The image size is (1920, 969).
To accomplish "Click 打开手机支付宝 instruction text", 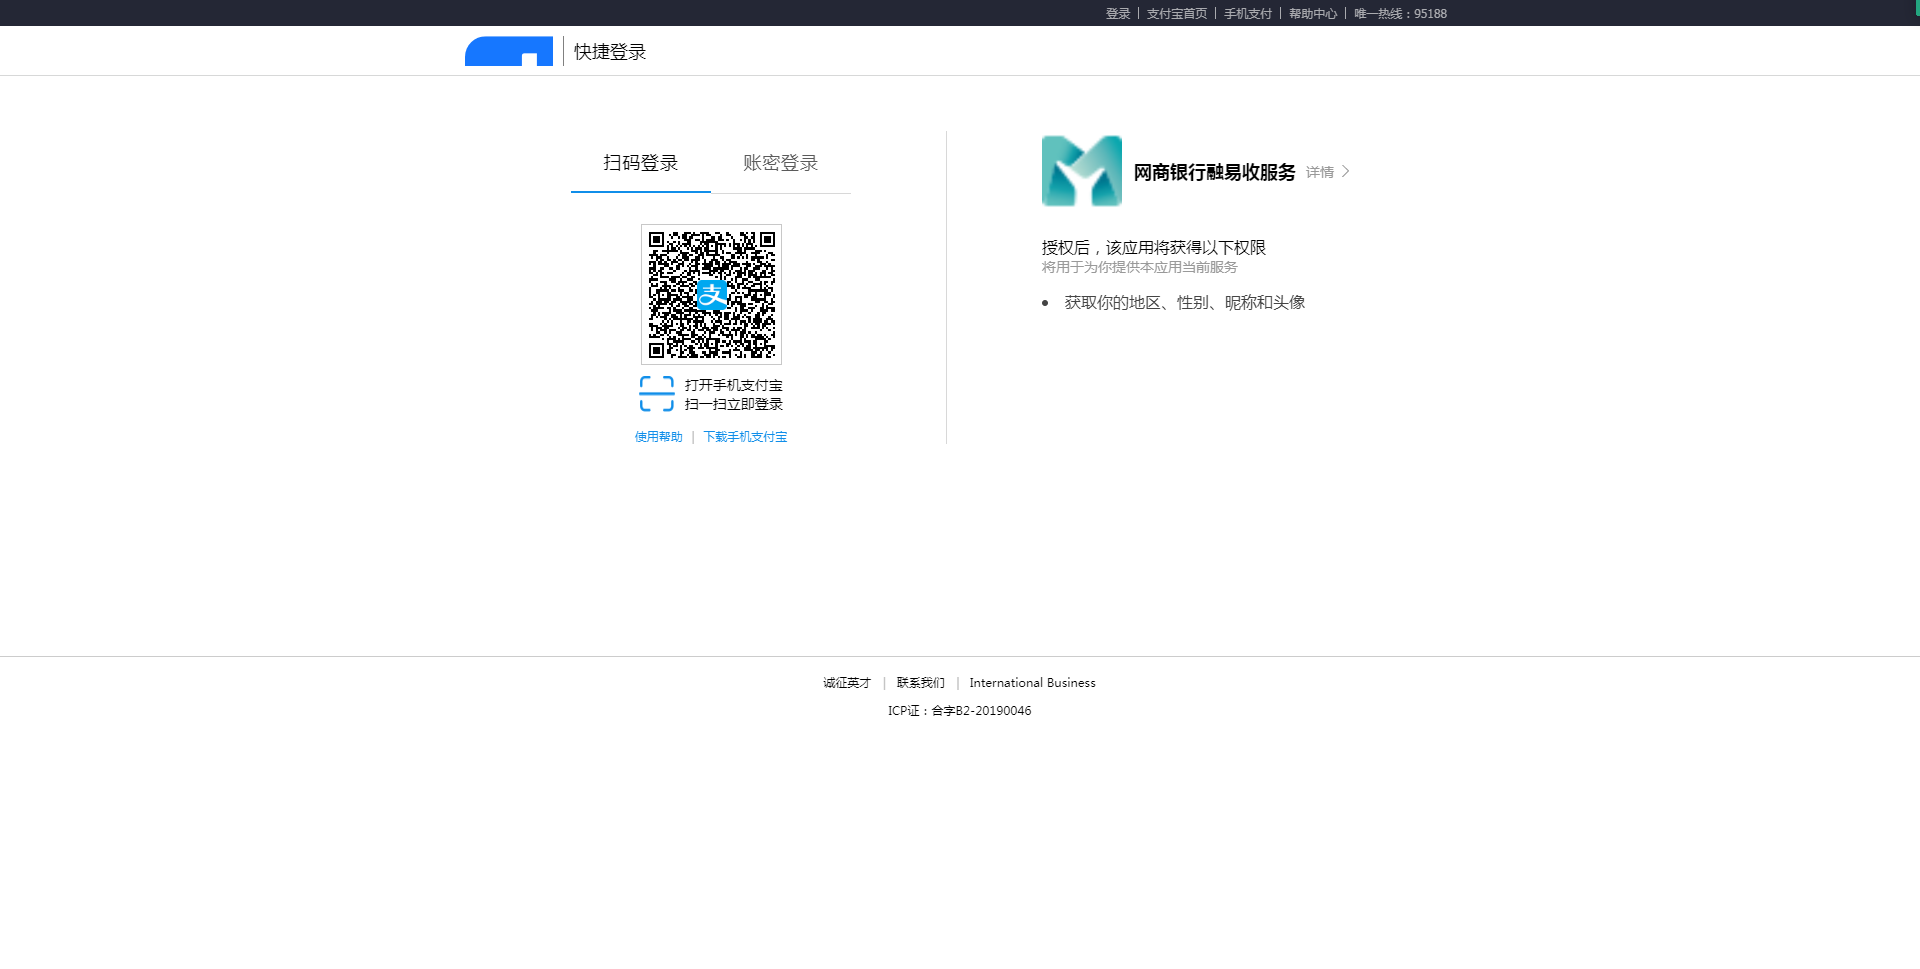I will tap(733, 385).
